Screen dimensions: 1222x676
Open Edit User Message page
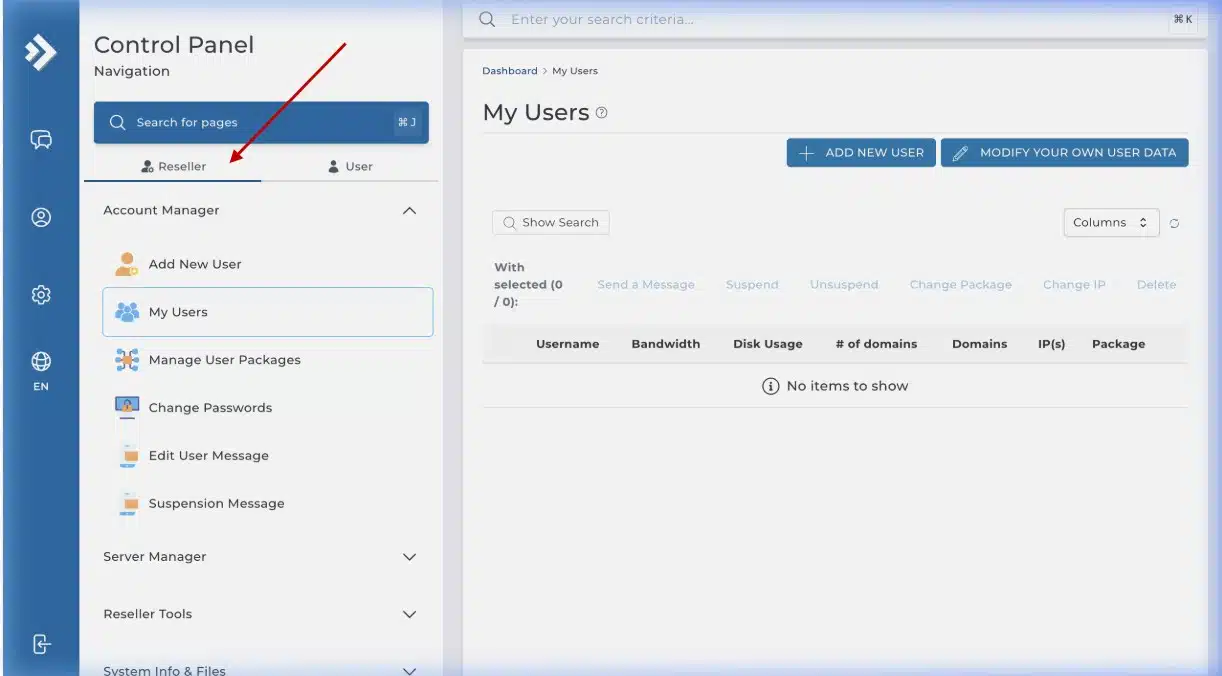click(268, 456)
